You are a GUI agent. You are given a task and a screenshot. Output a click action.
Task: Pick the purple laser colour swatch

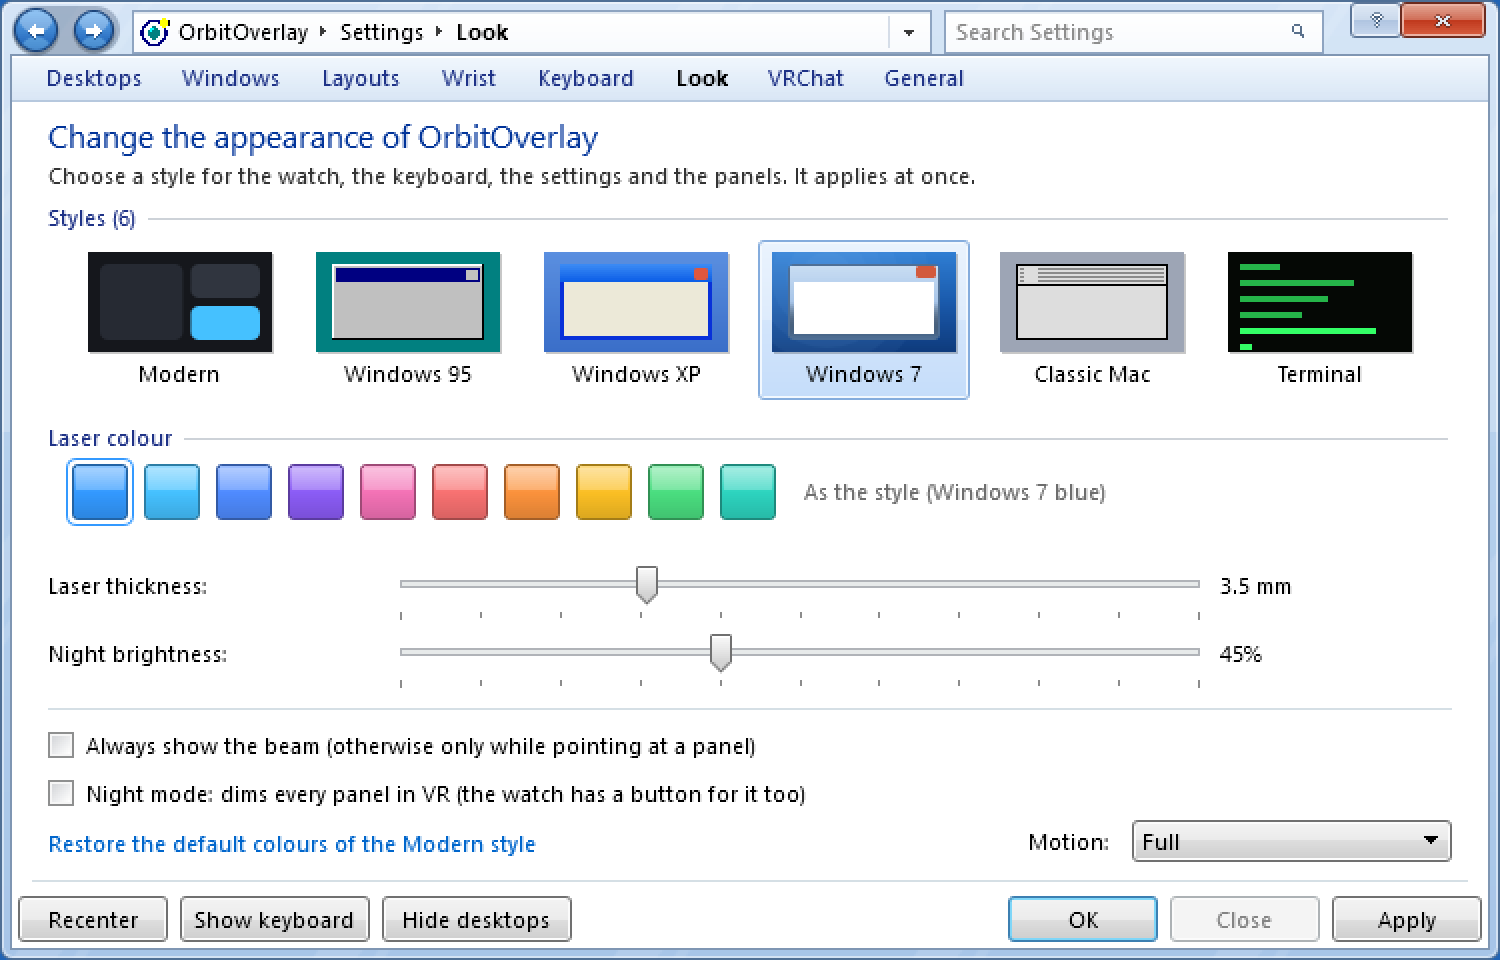coord(316,492)
